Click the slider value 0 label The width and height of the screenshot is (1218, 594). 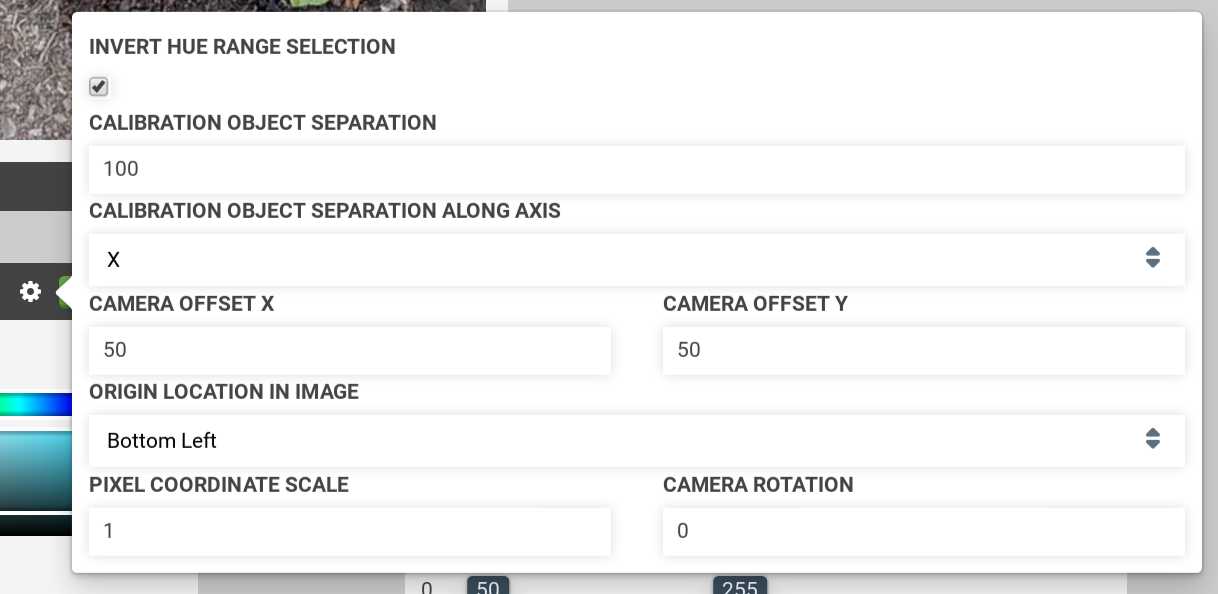427,587
